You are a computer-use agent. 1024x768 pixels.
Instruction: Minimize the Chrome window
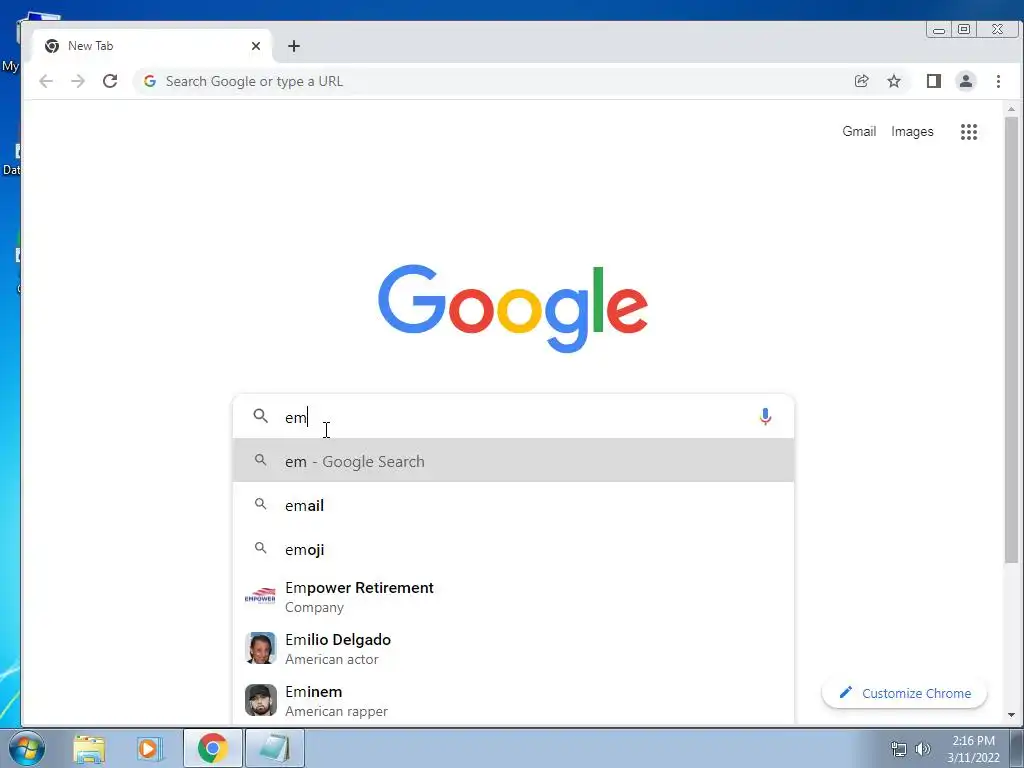pos(939,29)
